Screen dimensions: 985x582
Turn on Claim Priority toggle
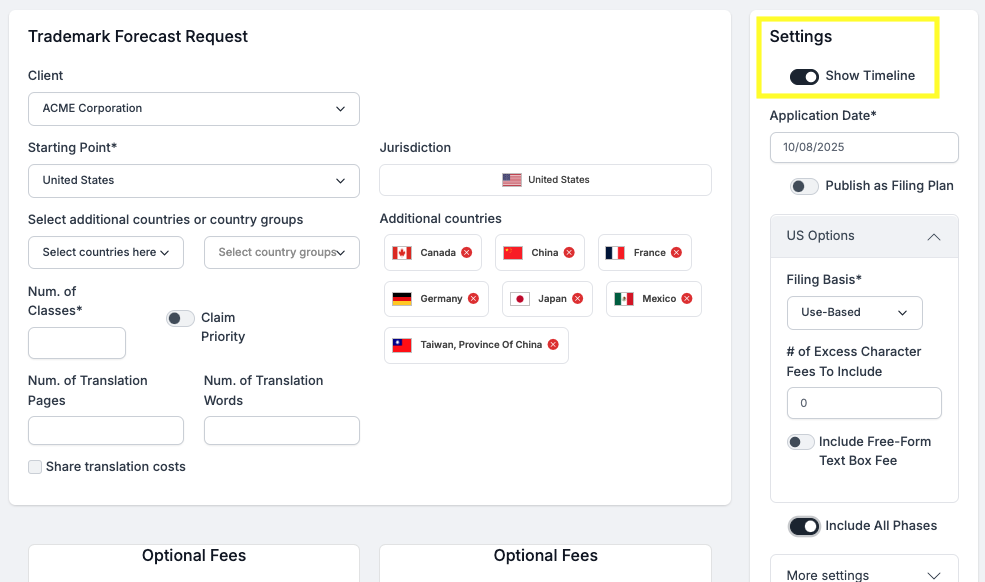(180, 318)
